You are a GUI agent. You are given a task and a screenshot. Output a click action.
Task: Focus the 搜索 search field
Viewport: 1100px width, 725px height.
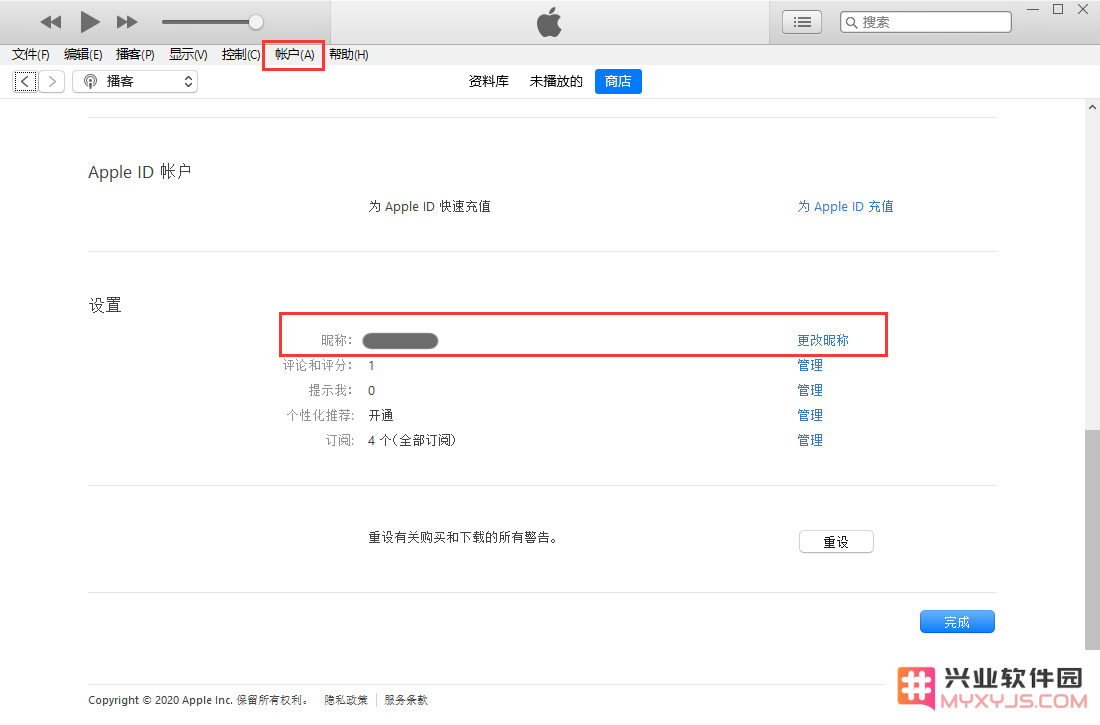[925, 22]
